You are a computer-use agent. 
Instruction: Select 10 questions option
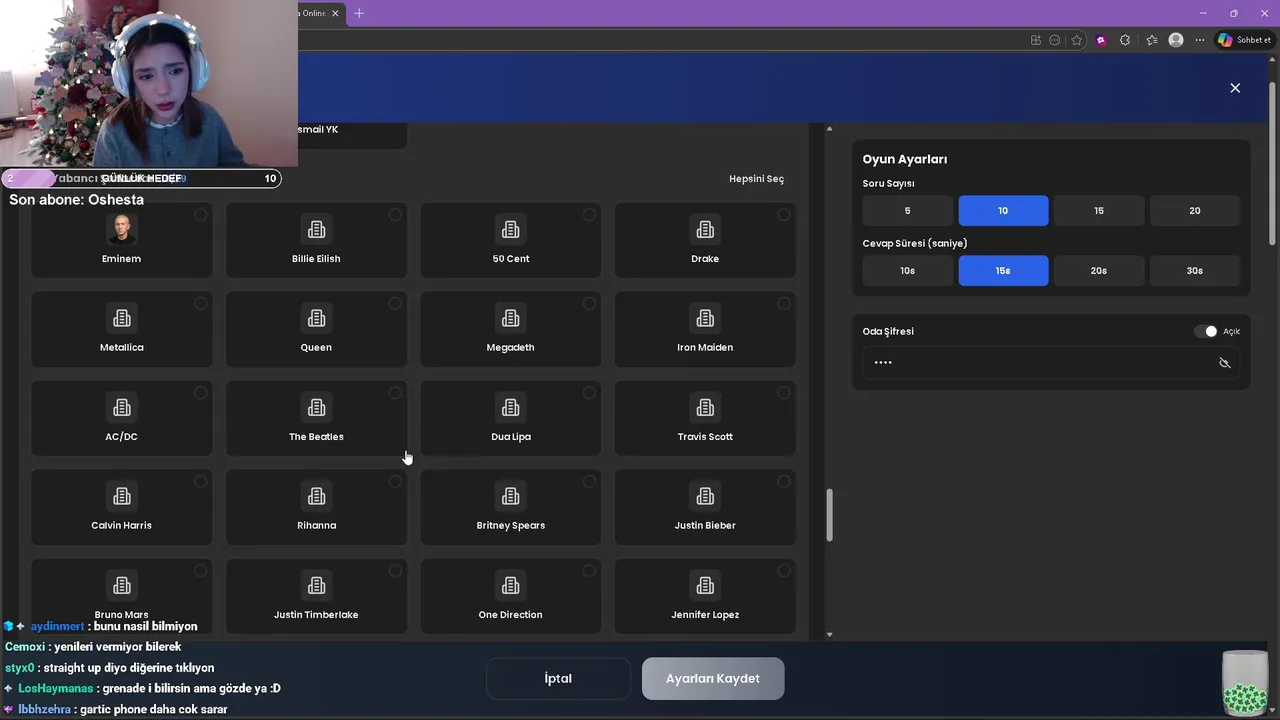(1003, 211)
